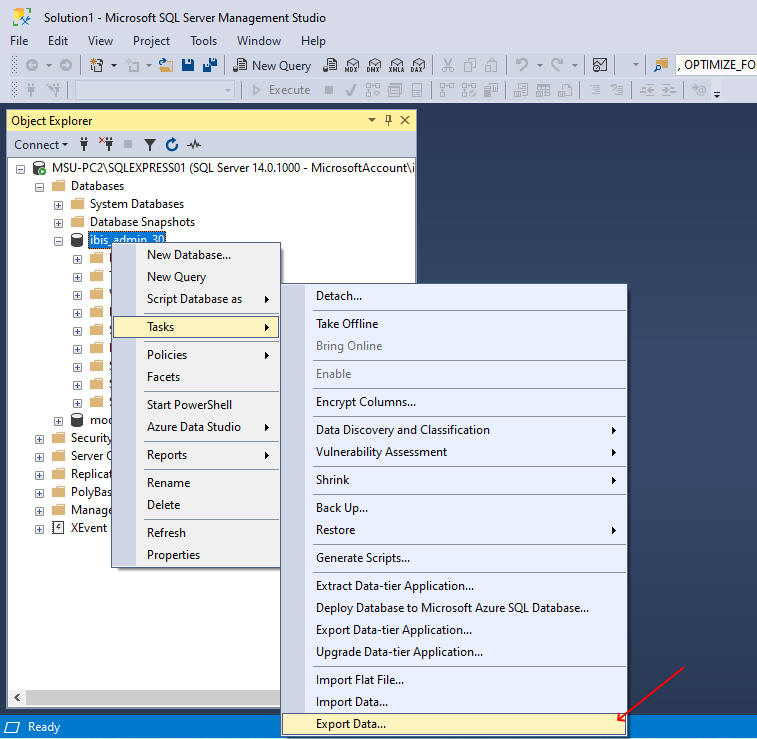Click the New Query toolbar button
The width and height of the screenshot is (757, 739).
[x=272, y=65]
